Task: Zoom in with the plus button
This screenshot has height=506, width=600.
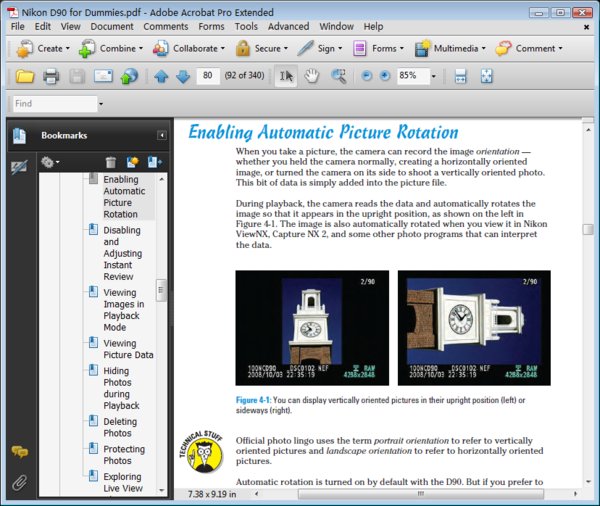Action: coord(385,76)
